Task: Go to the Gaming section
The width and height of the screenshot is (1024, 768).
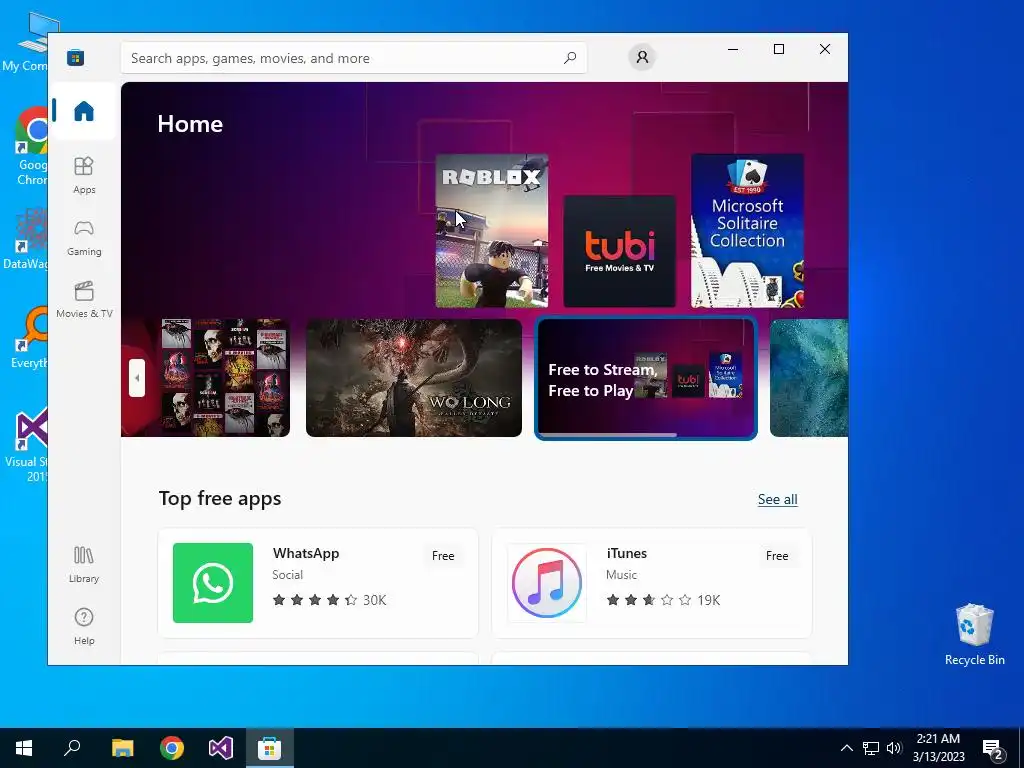Action: [84, 237]
